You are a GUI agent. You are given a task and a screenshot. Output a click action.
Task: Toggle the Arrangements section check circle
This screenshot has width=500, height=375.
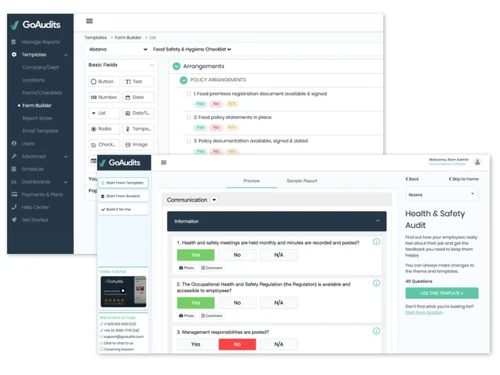coord(176,66)
